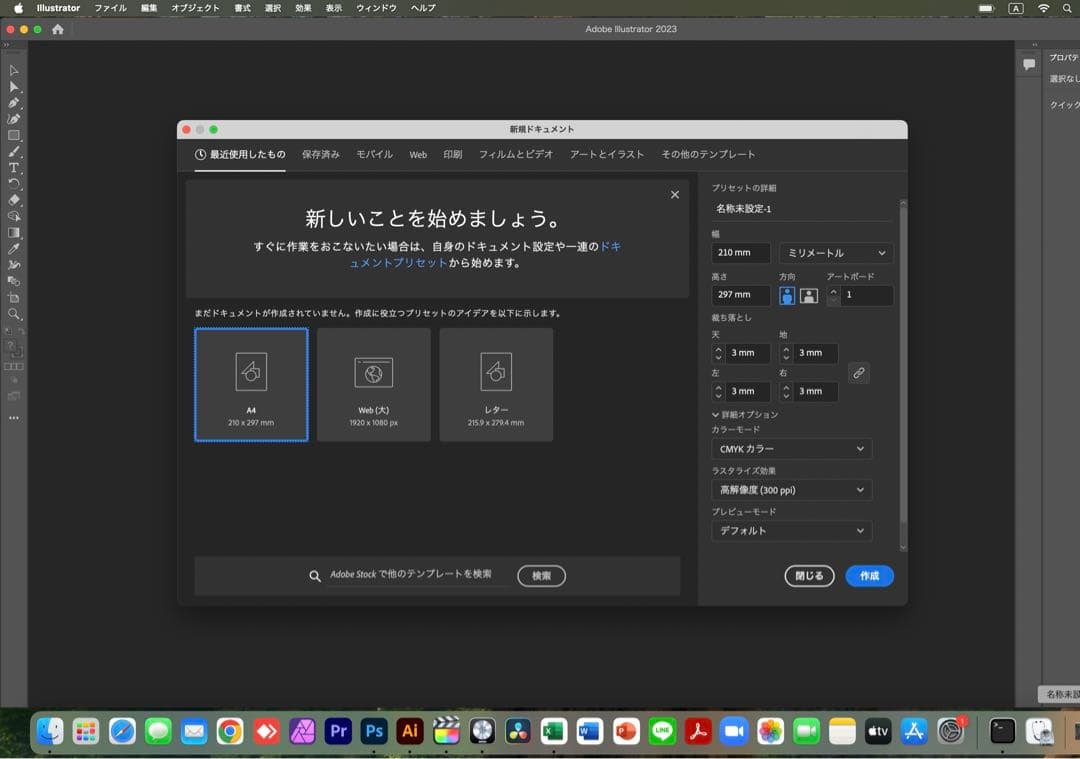Screen dimensions: 1080x759
Task: Select the Pen tool
Action: tap(14, 103)
